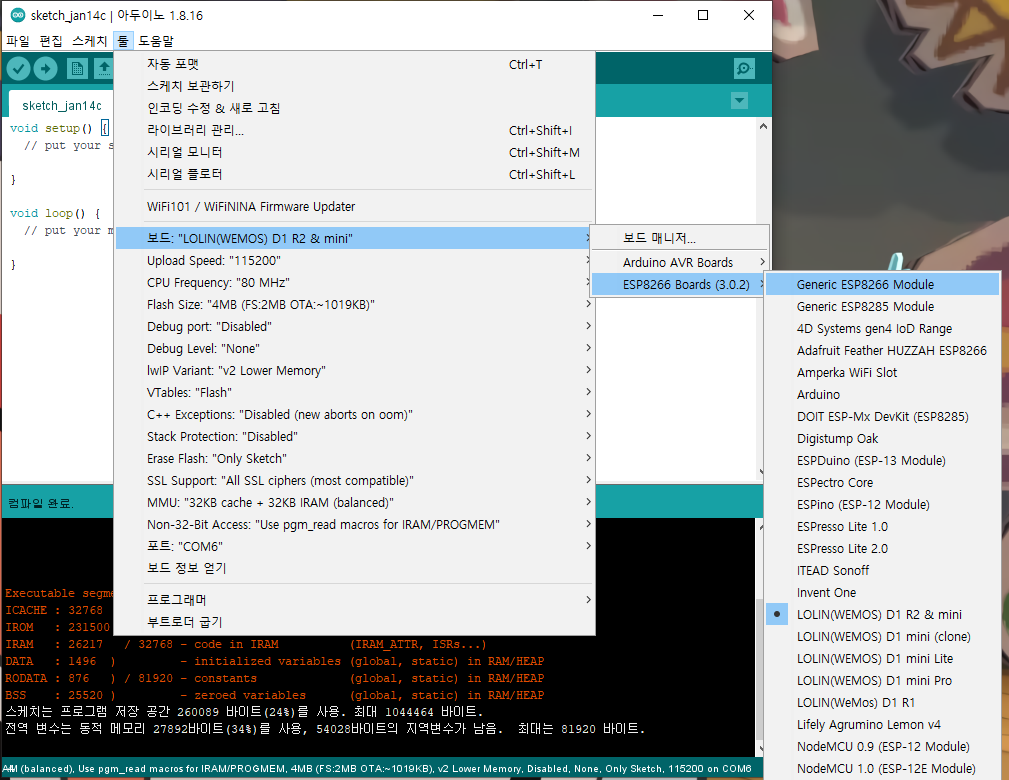
Task: Expand the Debug port submenu
Action: pos(355,326)
